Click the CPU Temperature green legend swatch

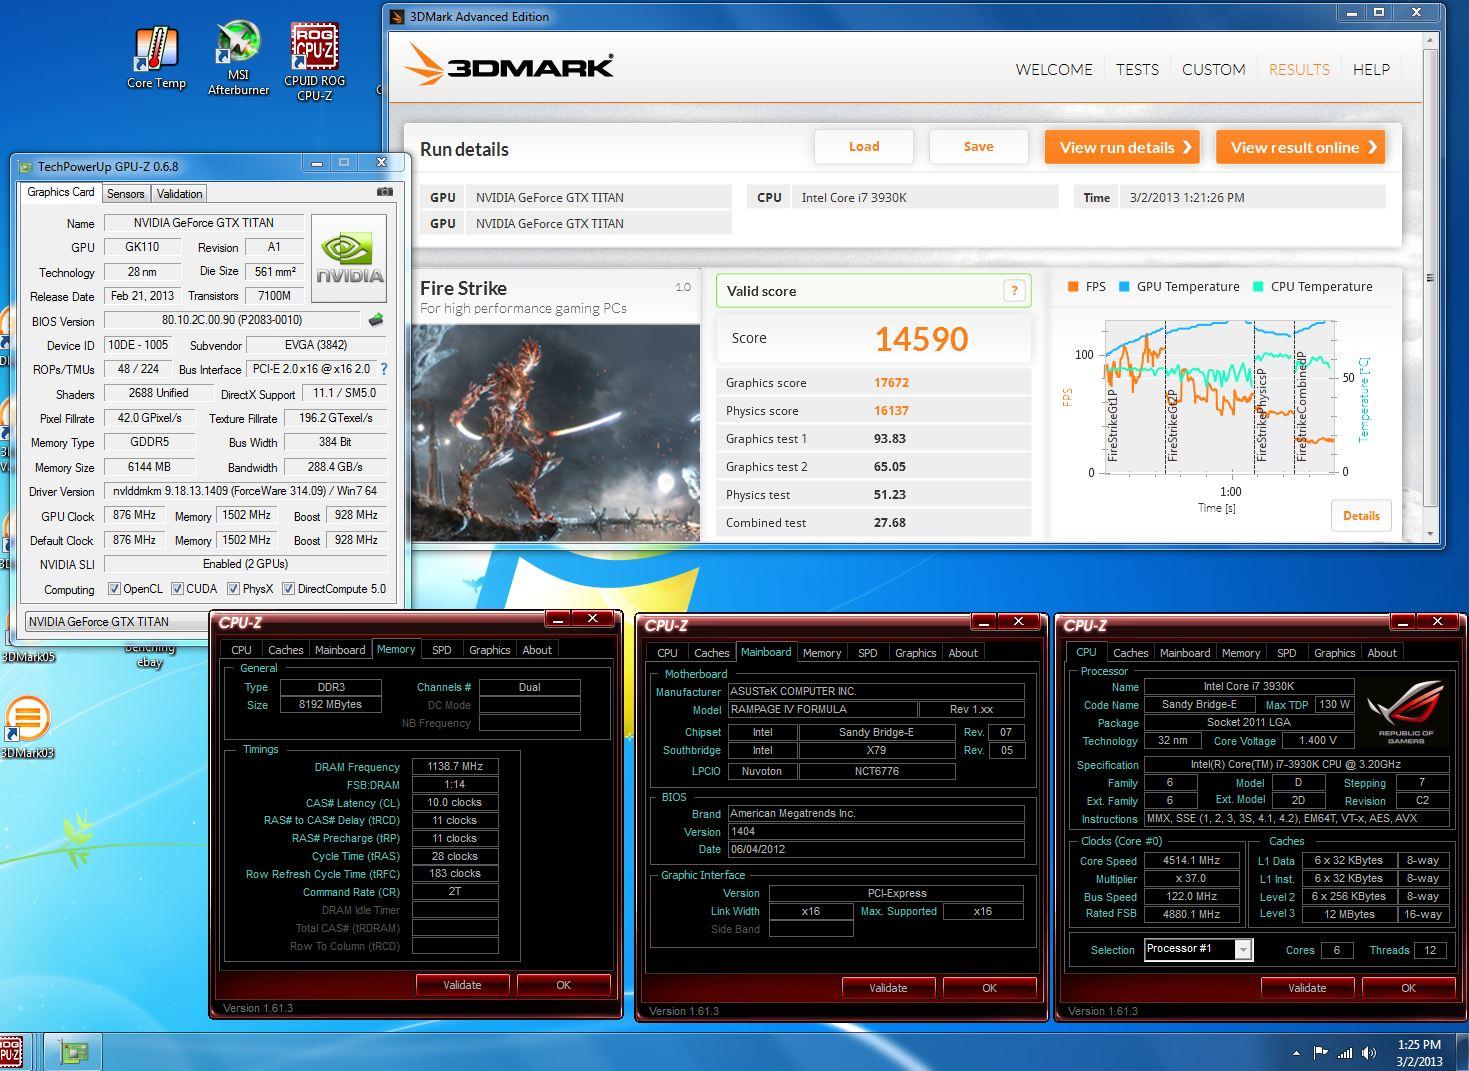tap(1258, 286)
